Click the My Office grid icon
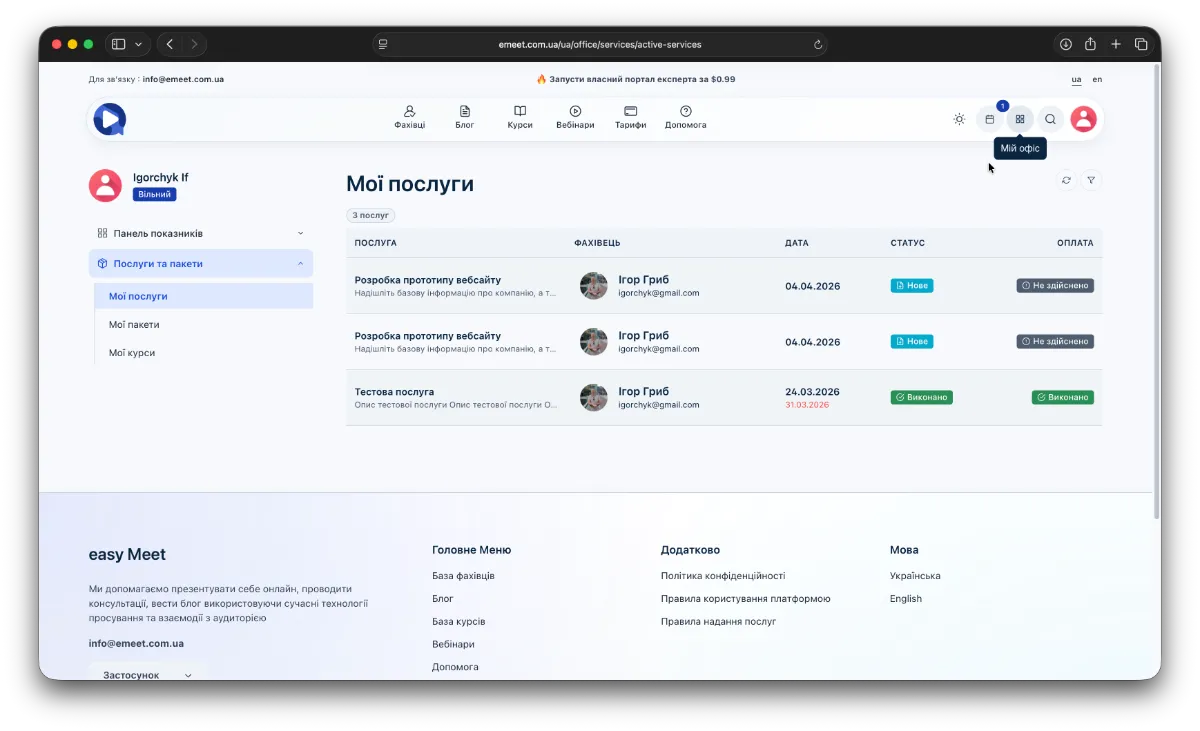Image resolution: width=1200 pixels, height=731 pixels. [x=1020, y=119]
